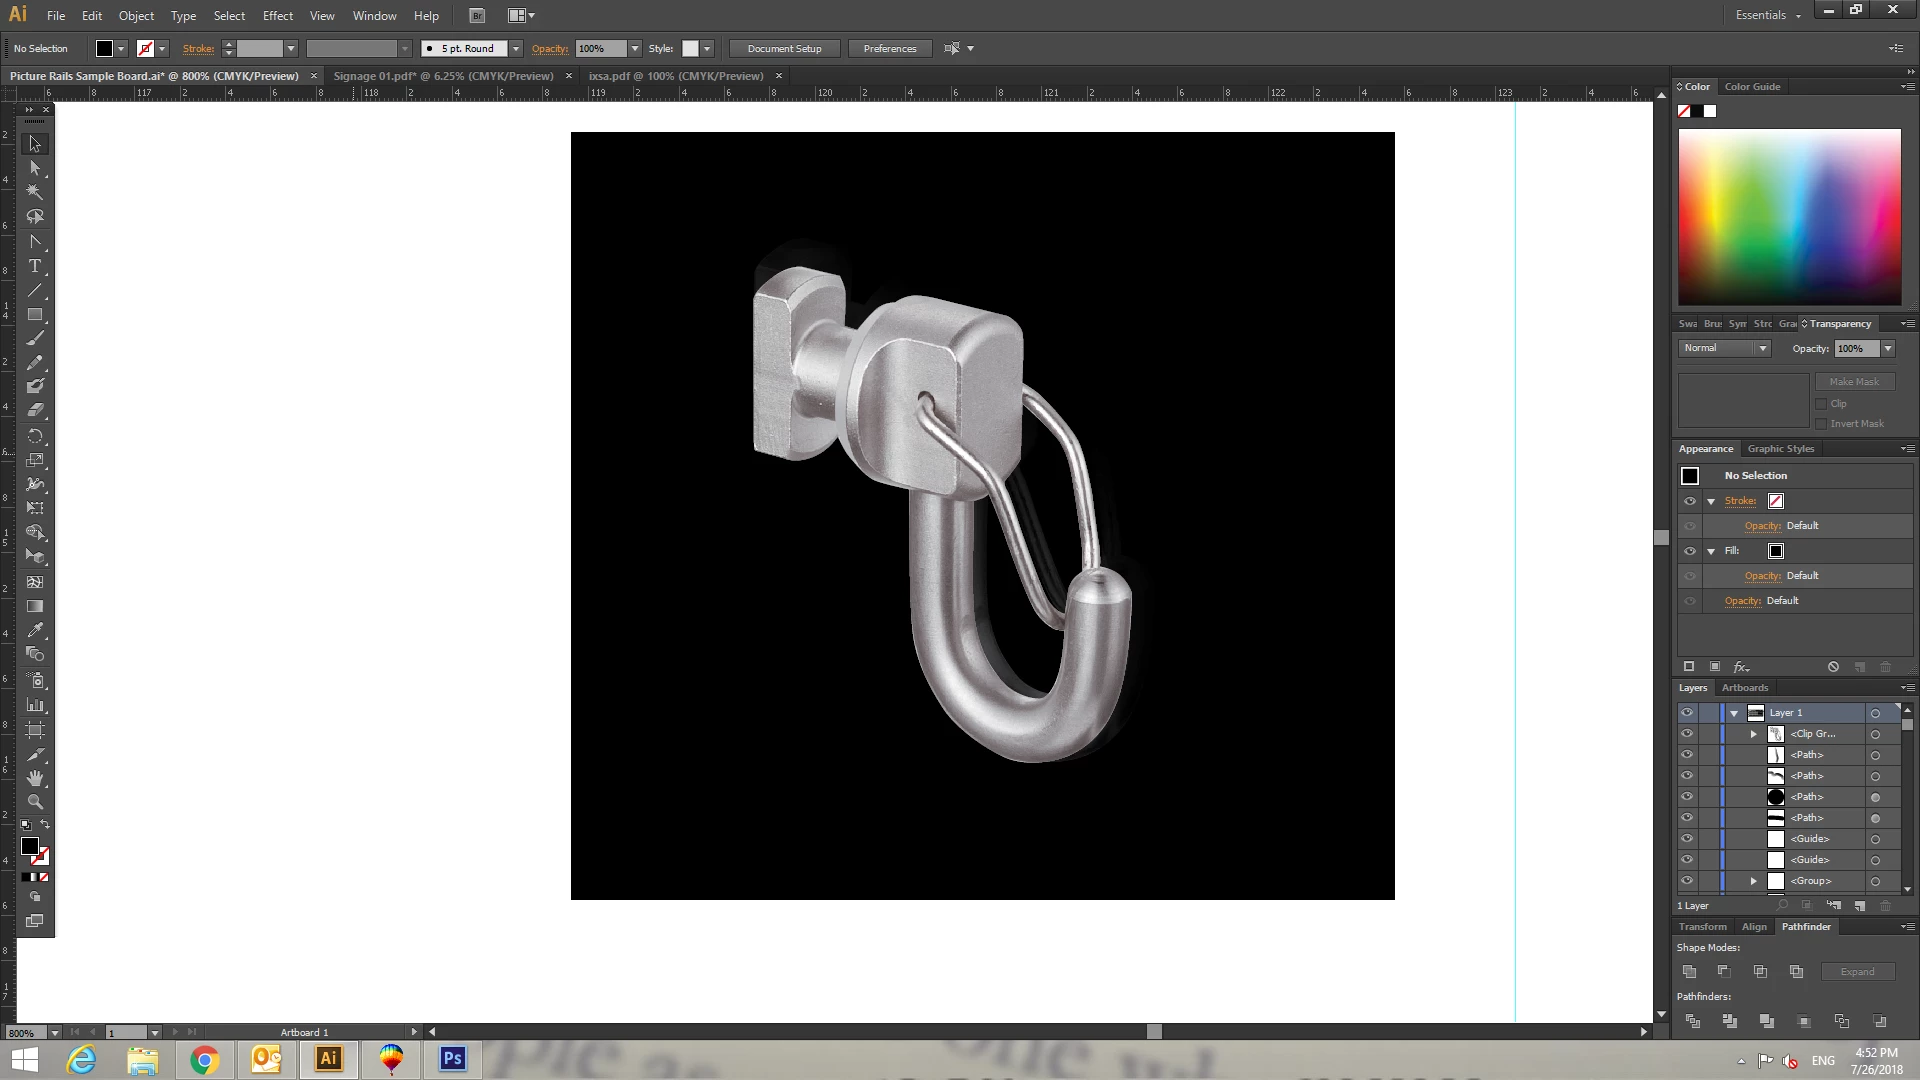Switch to the Signage 01.pdf tab
This screenshot has width=1920, height=1080.
click(x=443, y=76)
